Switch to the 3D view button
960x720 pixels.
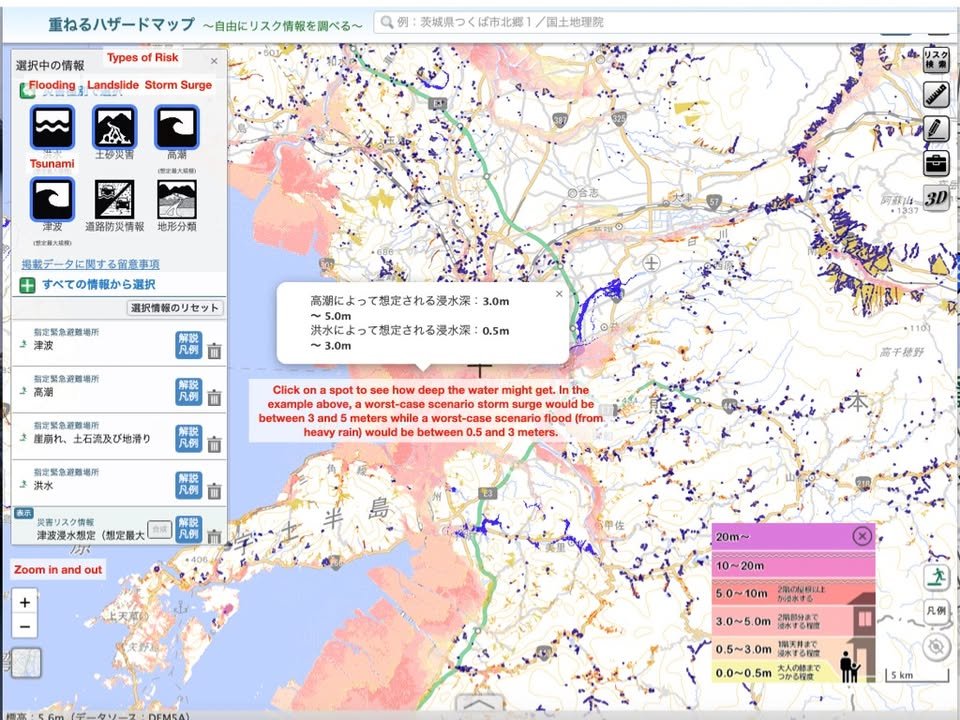click(936, 197)
